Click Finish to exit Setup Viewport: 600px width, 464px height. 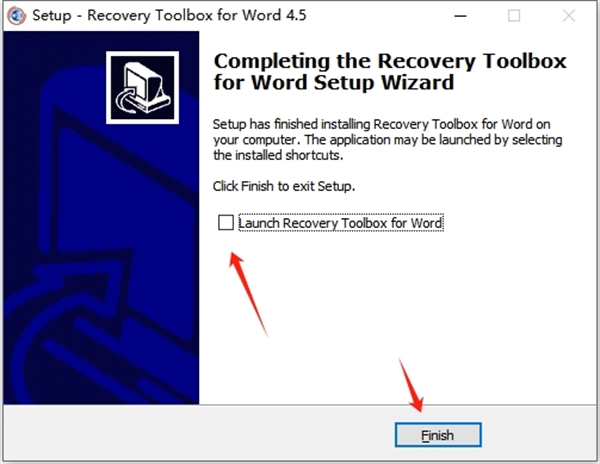[x=438, y=435]
